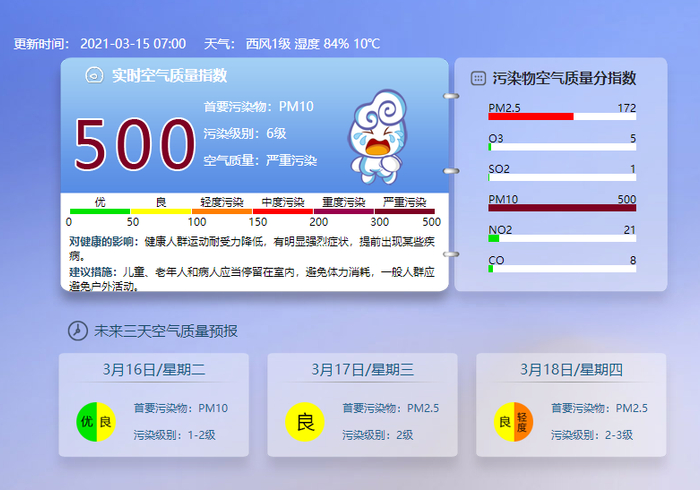Click the top ring binder clip

(451, 96)
